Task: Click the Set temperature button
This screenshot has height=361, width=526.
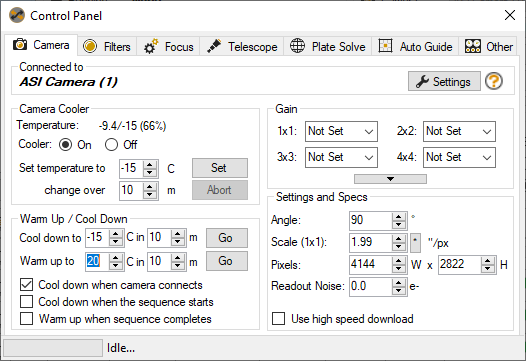Action: [x=220, y=168]
